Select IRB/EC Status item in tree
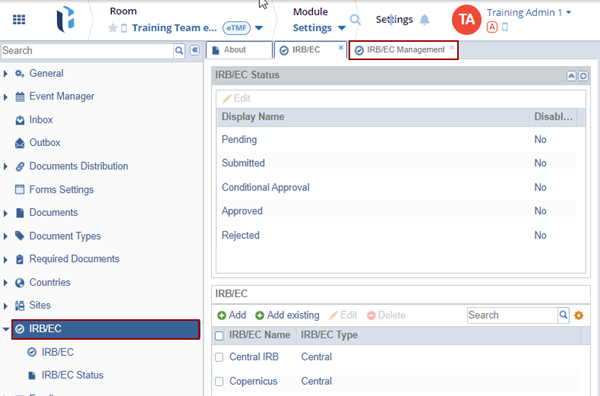 point(72,375)
